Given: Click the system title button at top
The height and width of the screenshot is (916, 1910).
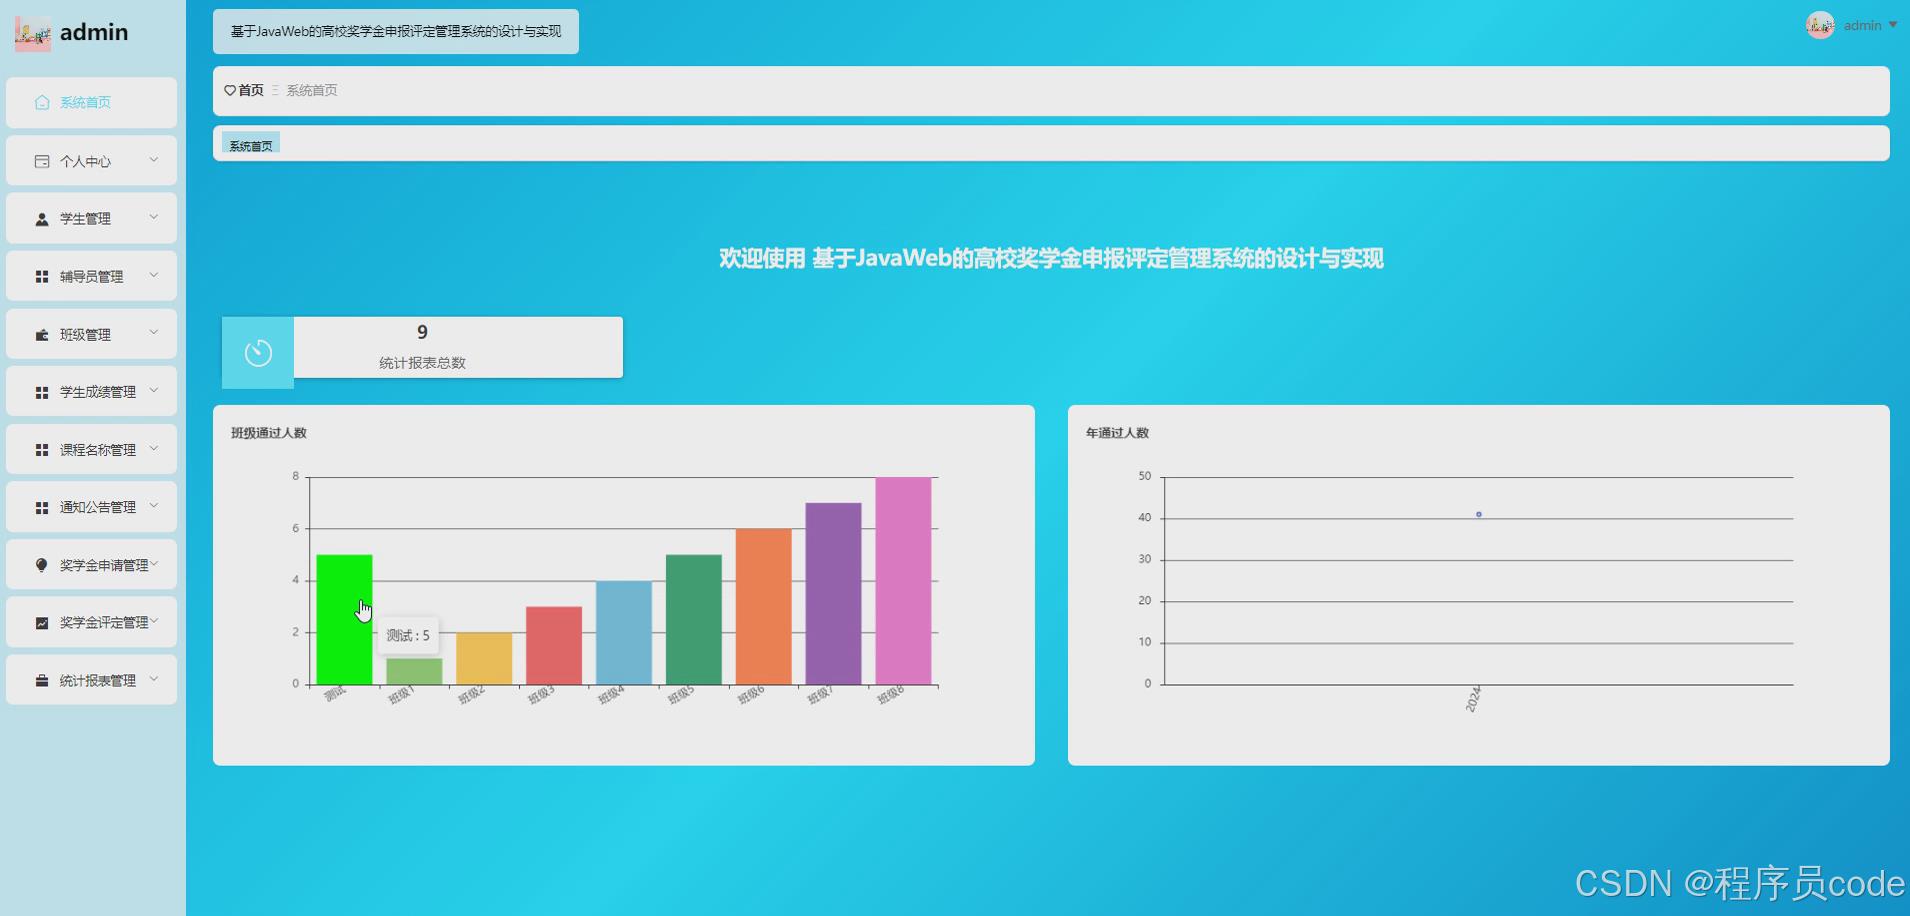Looking at the screenshot, I should [x=396, y=31].
